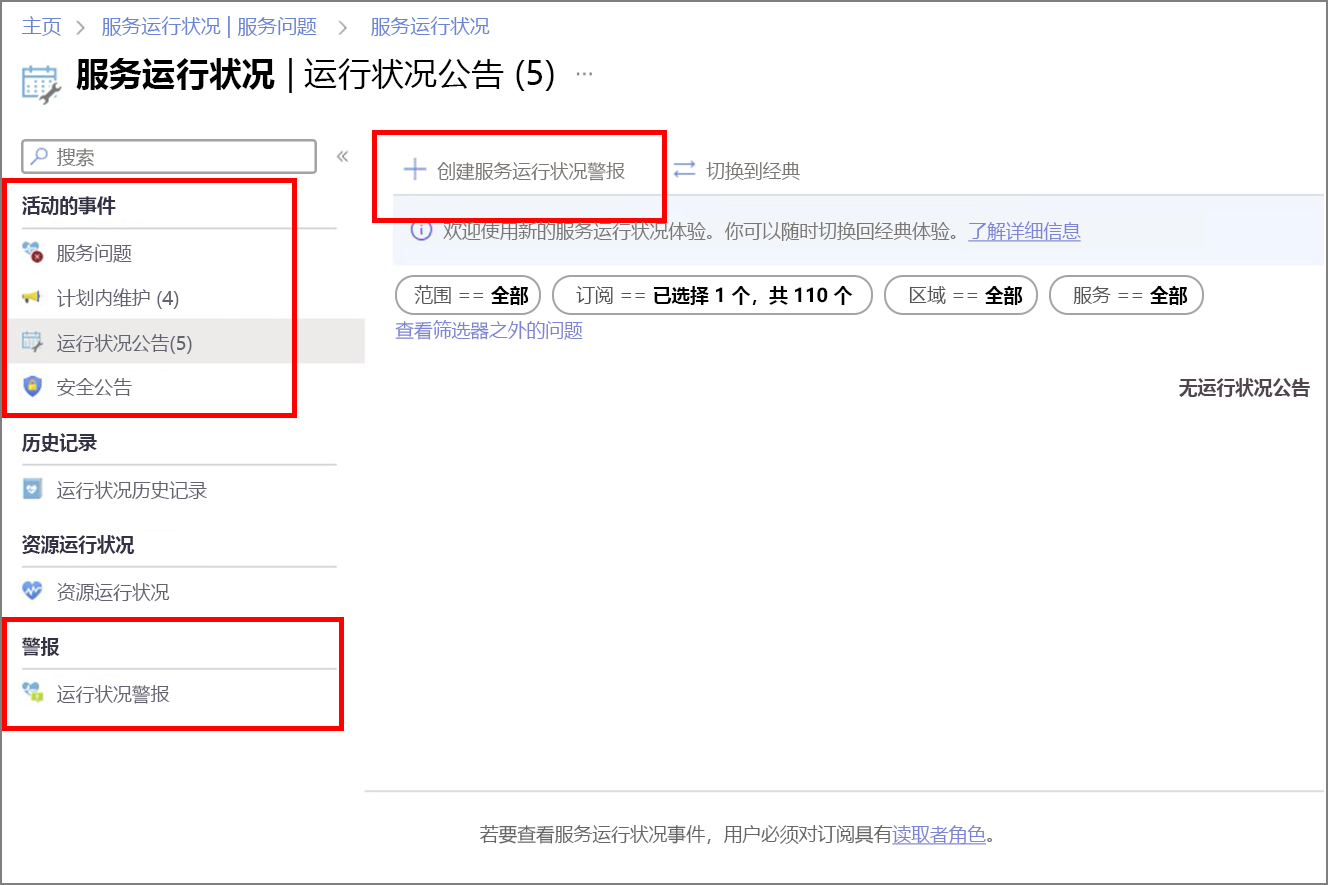Open 安全公告 in the sidebar
This screenshot has height=885, width=1328.
(x=94, y=387)
